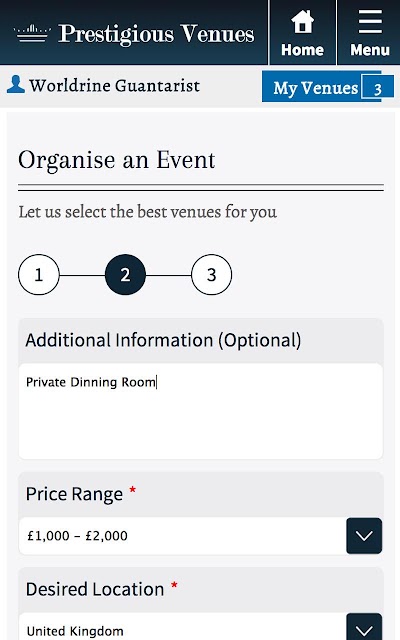The width and height of the screenshot is (400, 640).
Task: Open the hamburger Menu icon
Action: tap(370, 22)
